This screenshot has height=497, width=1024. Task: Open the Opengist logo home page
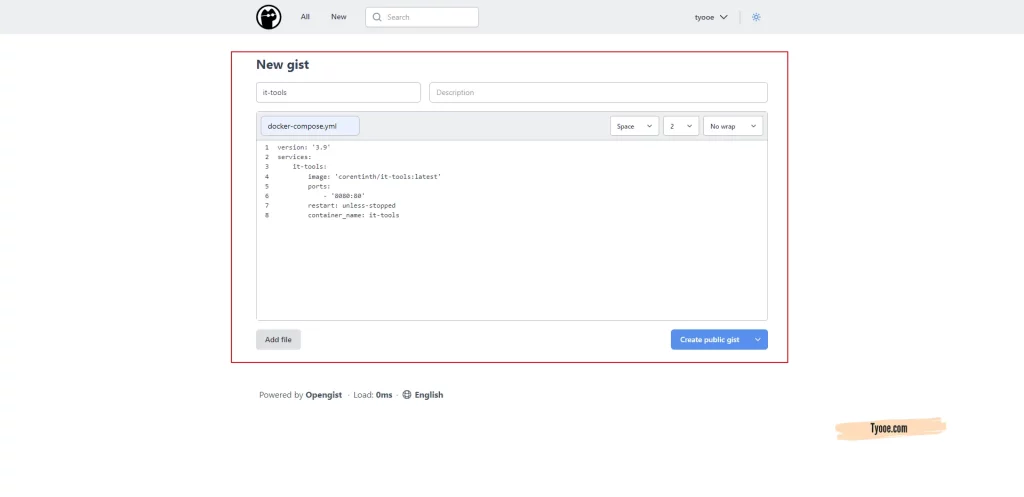pyautogui.click(x=268, y=17)
